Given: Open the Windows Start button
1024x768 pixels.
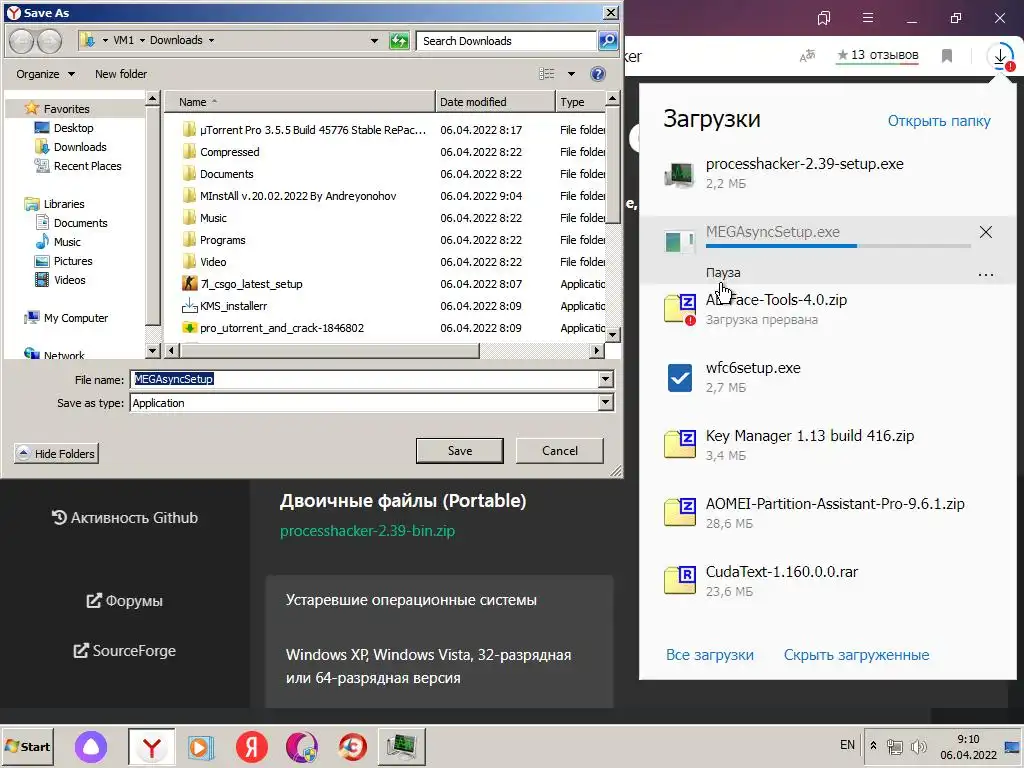Looking at the screenshot, I should pos(27,746).
